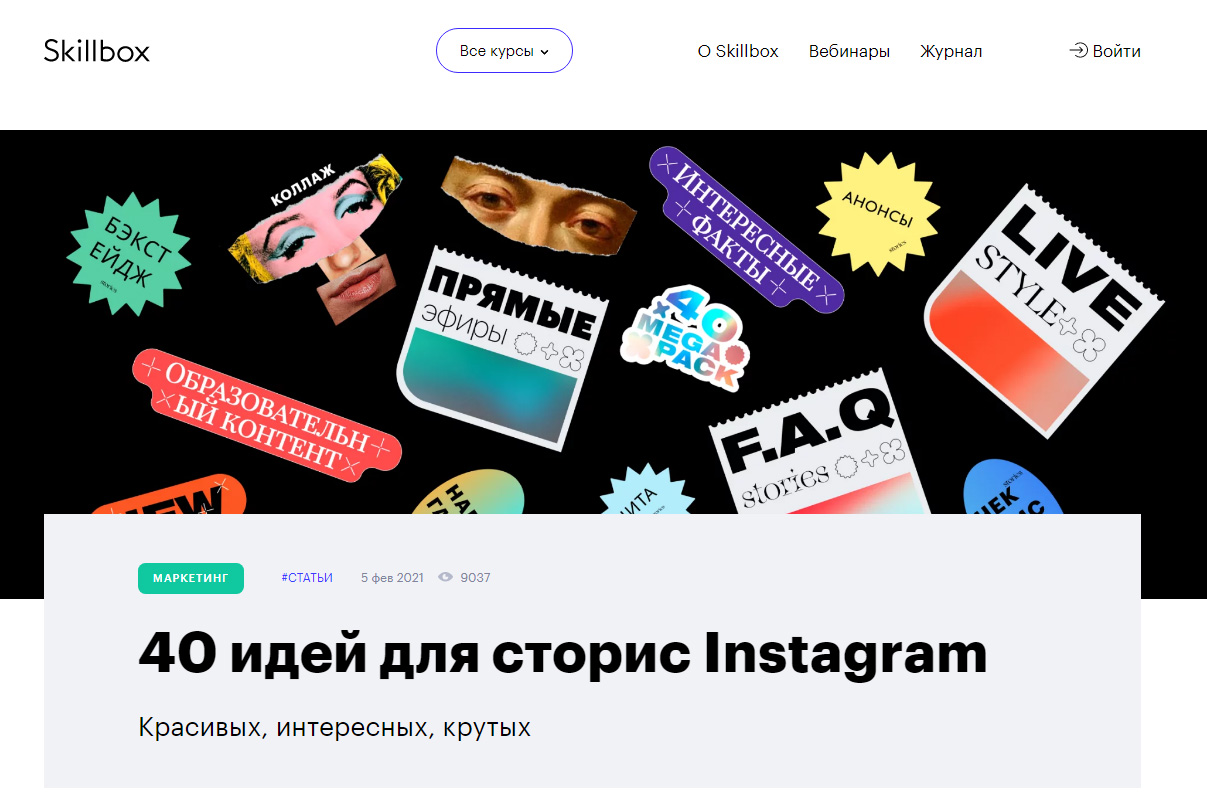Click the purple Интересные факты sticker
1207x804 pixels.
point(746,229)
